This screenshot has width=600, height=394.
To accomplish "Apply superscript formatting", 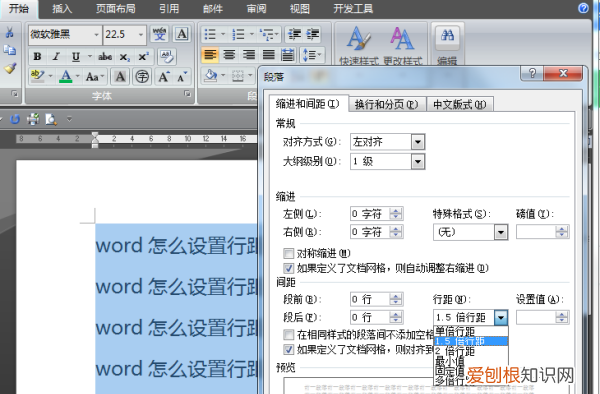I will 143,57.
